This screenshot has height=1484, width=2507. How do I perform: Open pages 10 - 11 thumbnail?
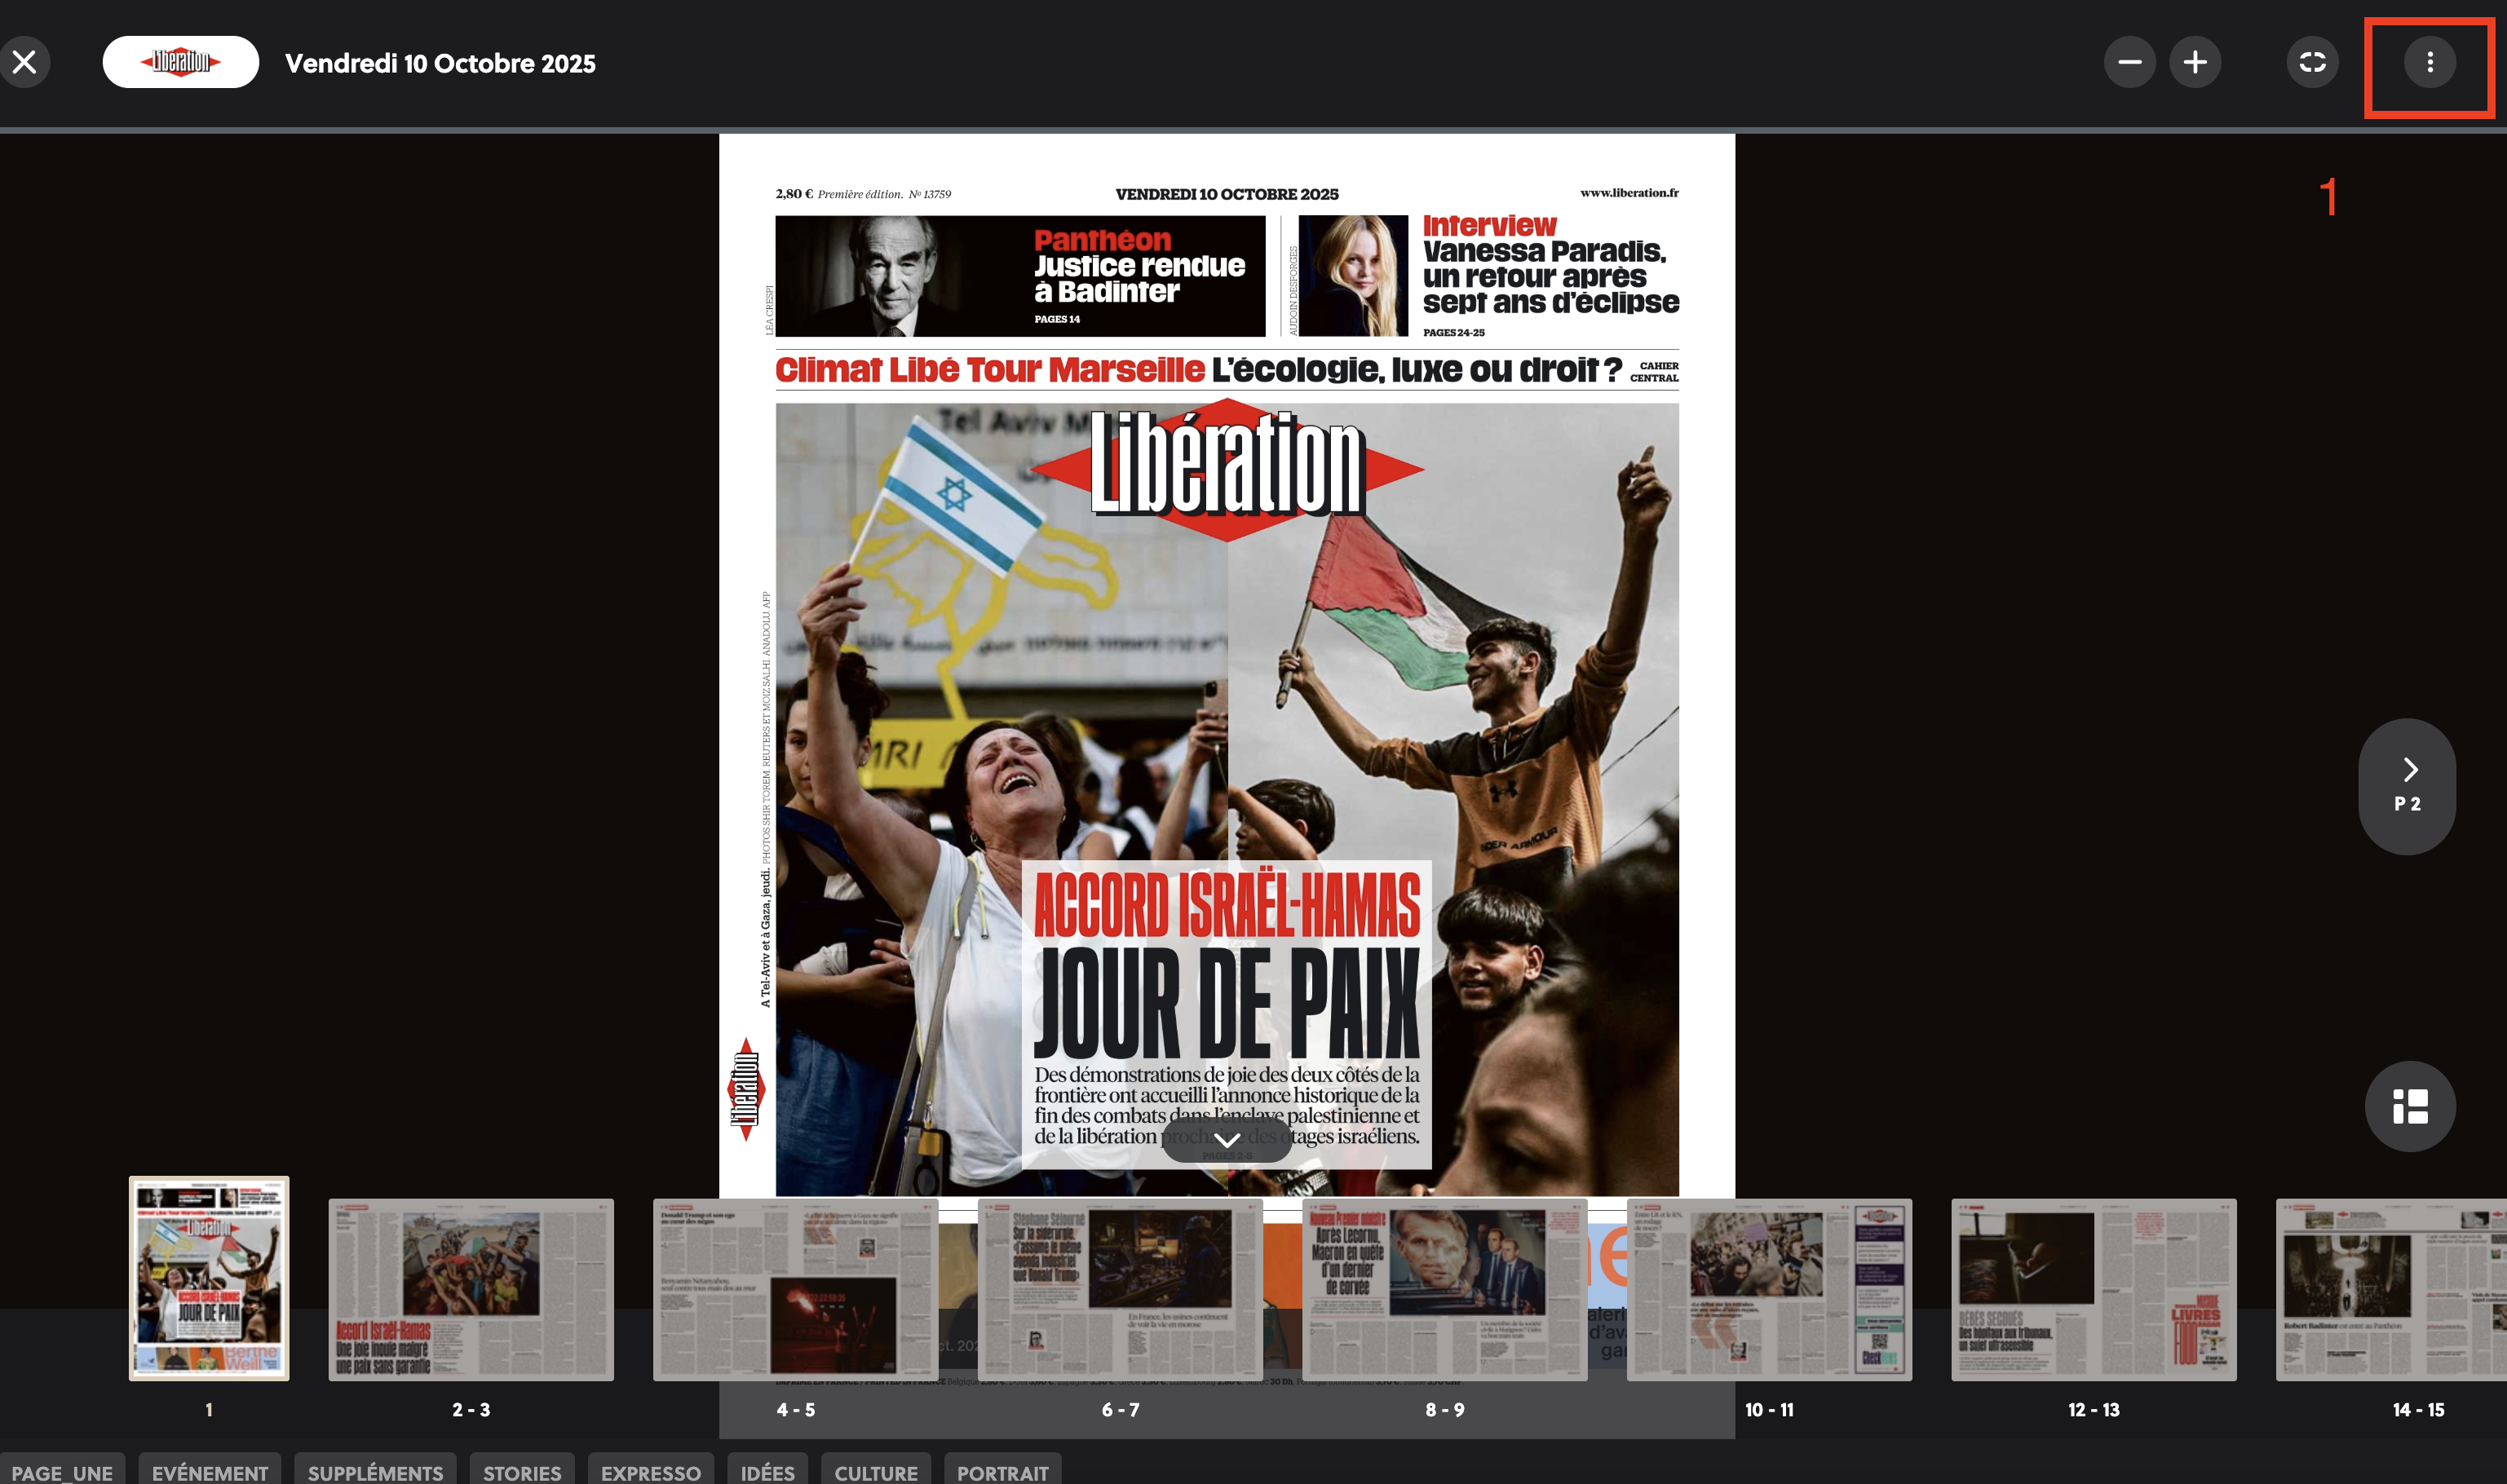point(1769,1289)
